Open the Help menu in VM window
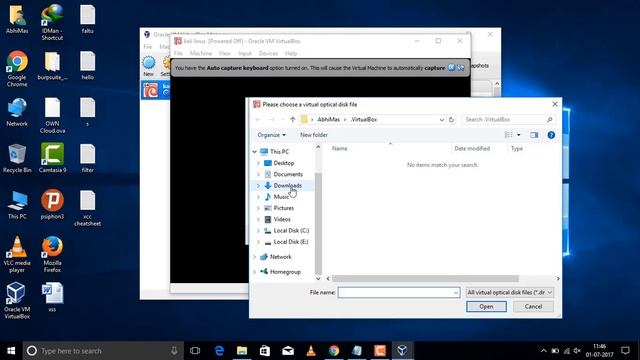The height and width of the screenshot is (360, 640). (x=291, y=53)
